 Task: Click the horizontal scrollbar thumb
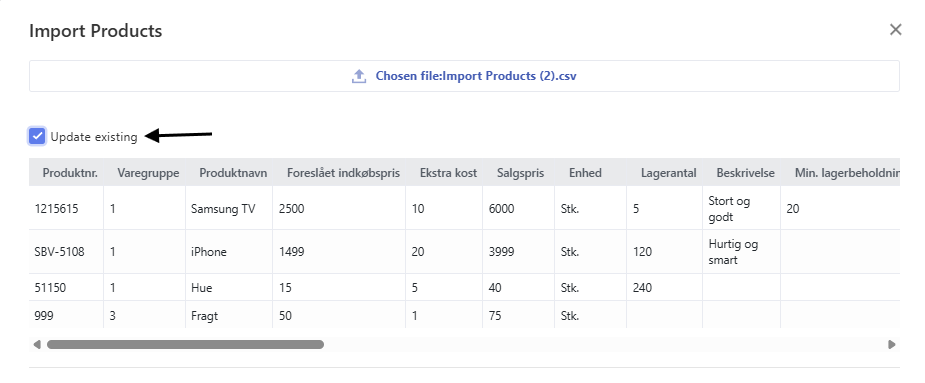tap(185, 344)
